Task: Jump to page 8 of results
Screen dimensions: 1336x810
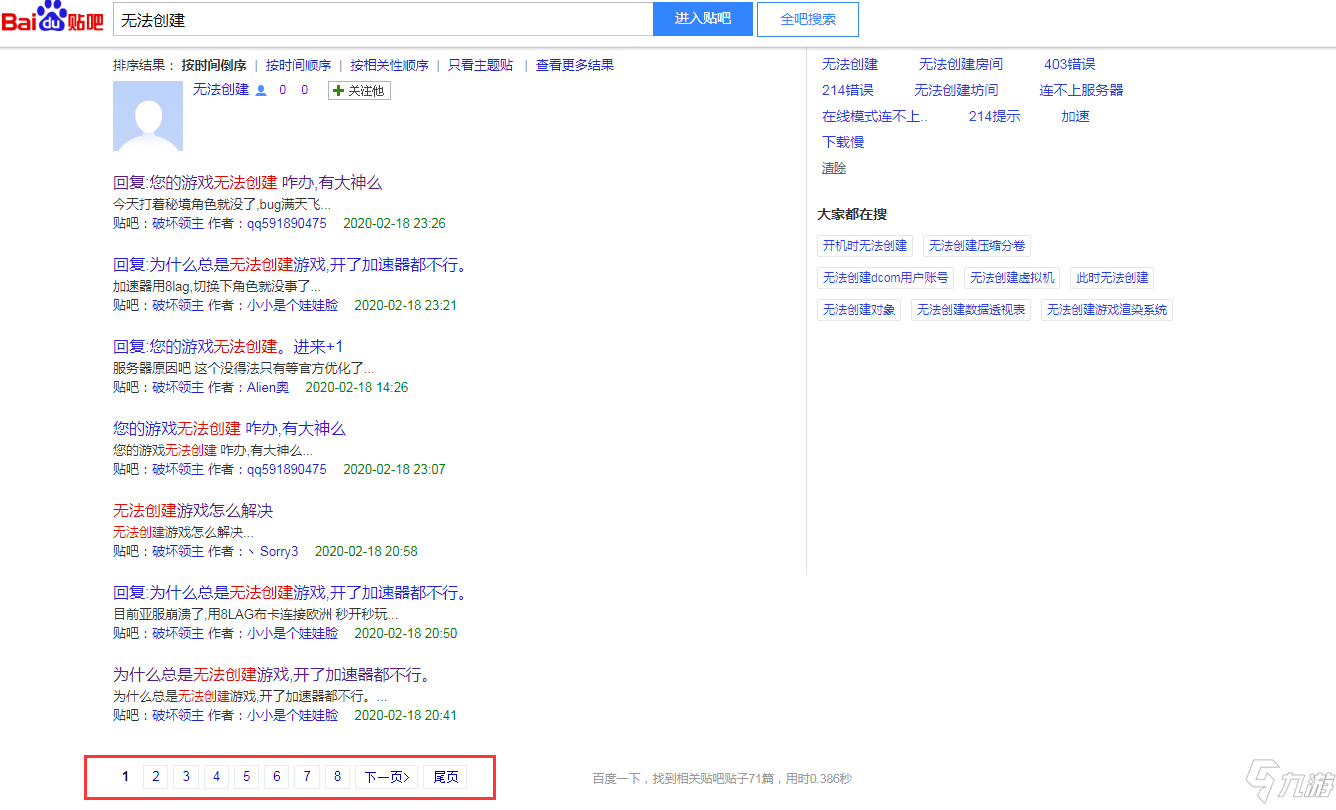Action: (x=338, y=777)
